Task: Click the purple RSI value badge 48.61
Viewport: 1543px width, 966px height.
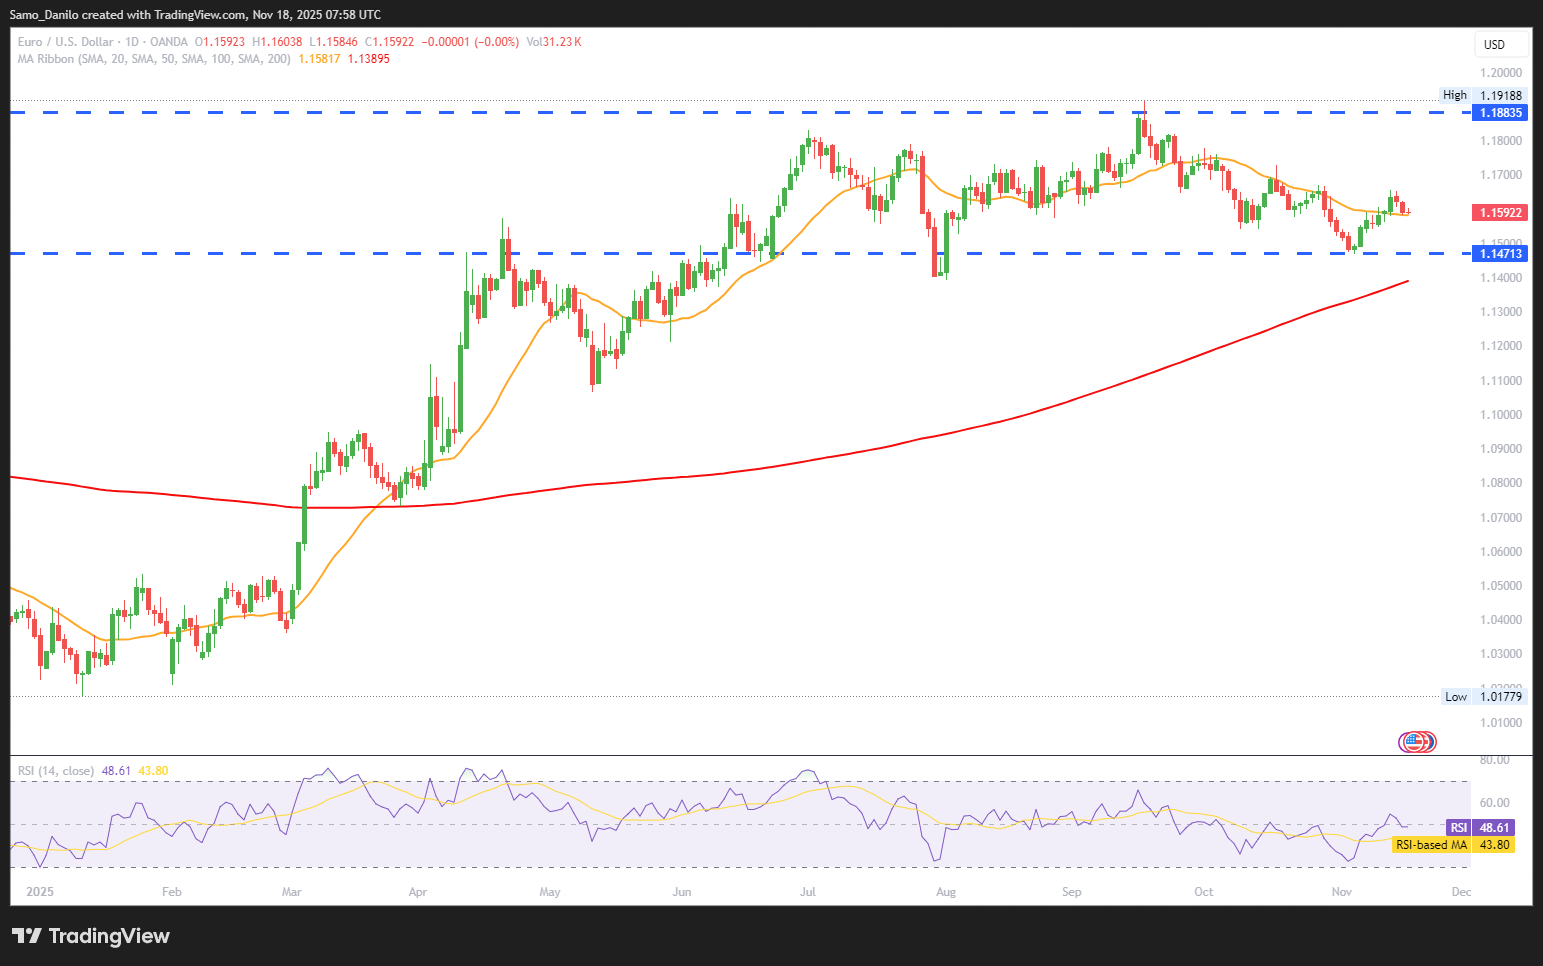Action: click(1480, 827)
